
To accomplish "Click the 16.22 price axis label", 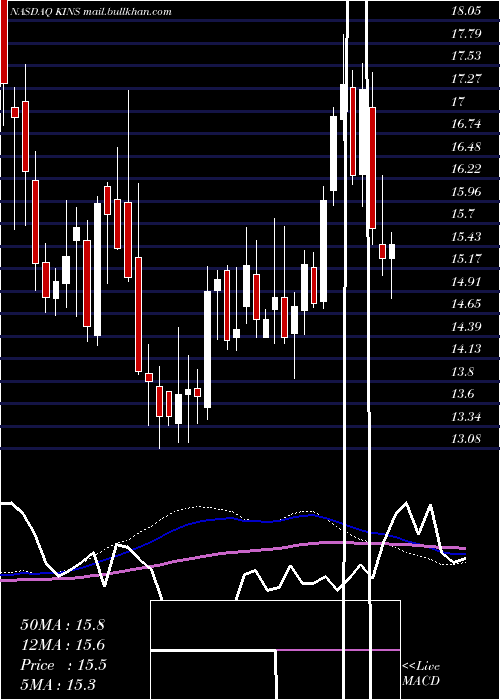I will pos(466,169).
